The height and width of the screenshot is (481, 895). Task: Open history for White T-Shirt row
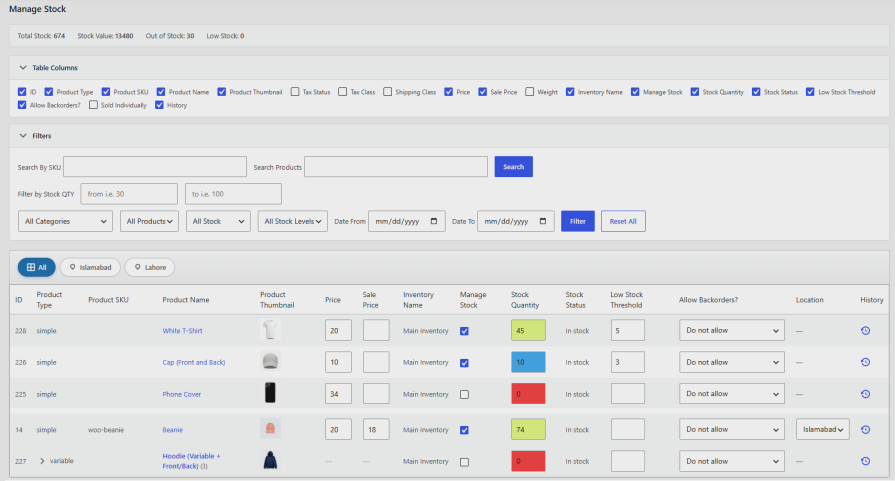[865, 330]
